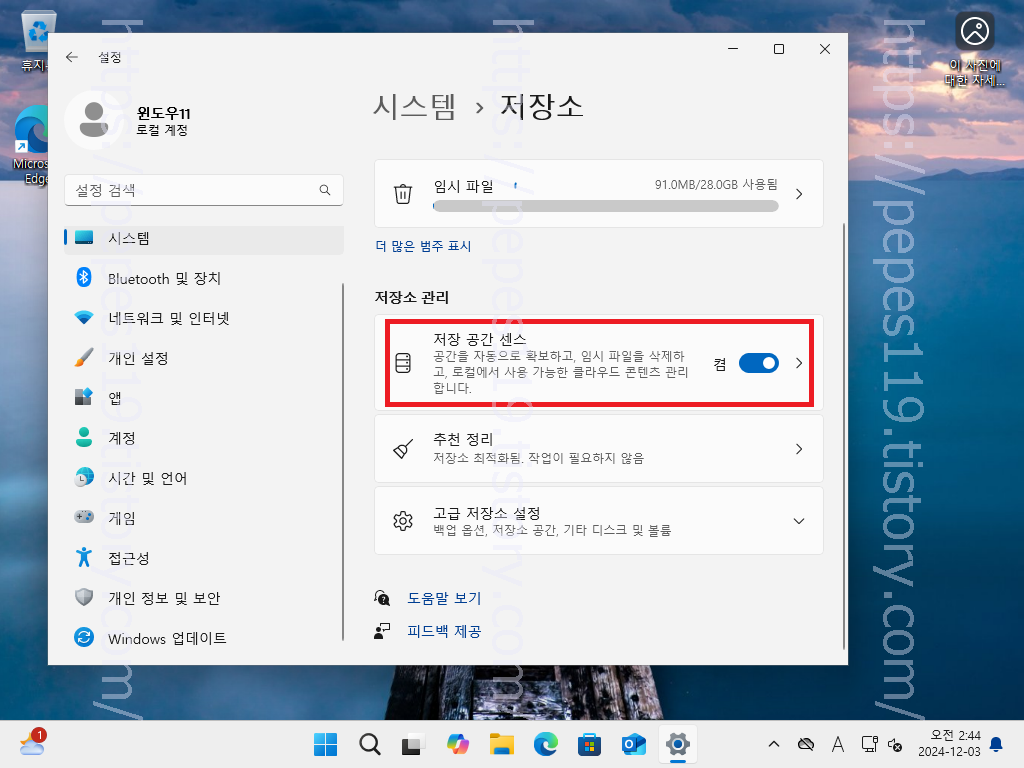Image resolution: width=1024 pixels, height=768 pixels.
Task: Click the broom icon of 추천 정리
Action: pos(403,449)
